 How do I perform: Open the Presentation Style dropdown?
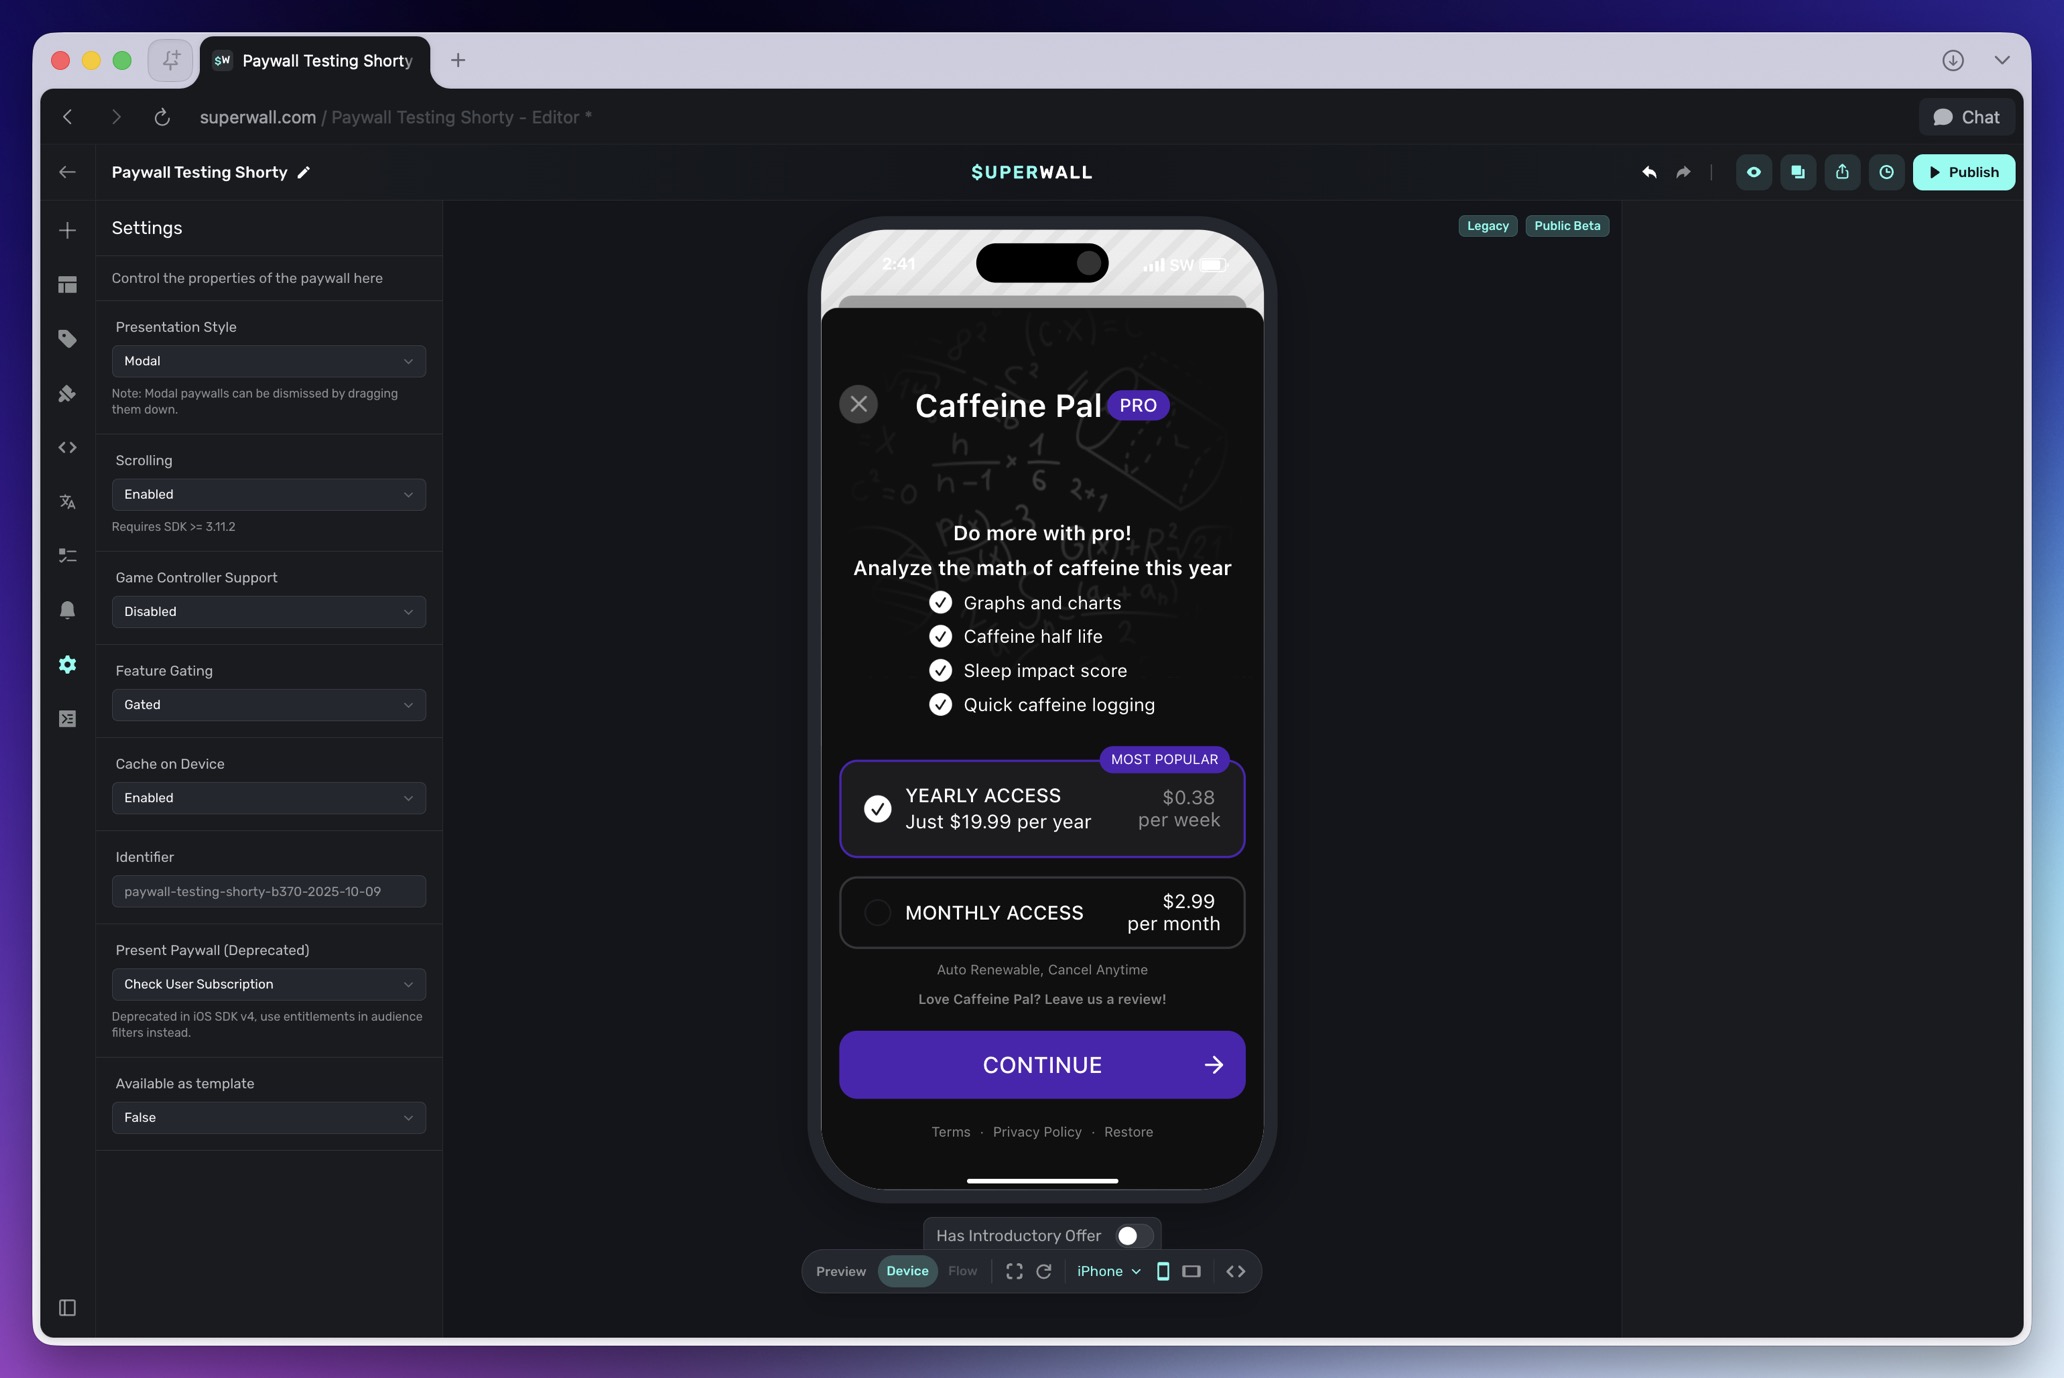tap(269, 361)
